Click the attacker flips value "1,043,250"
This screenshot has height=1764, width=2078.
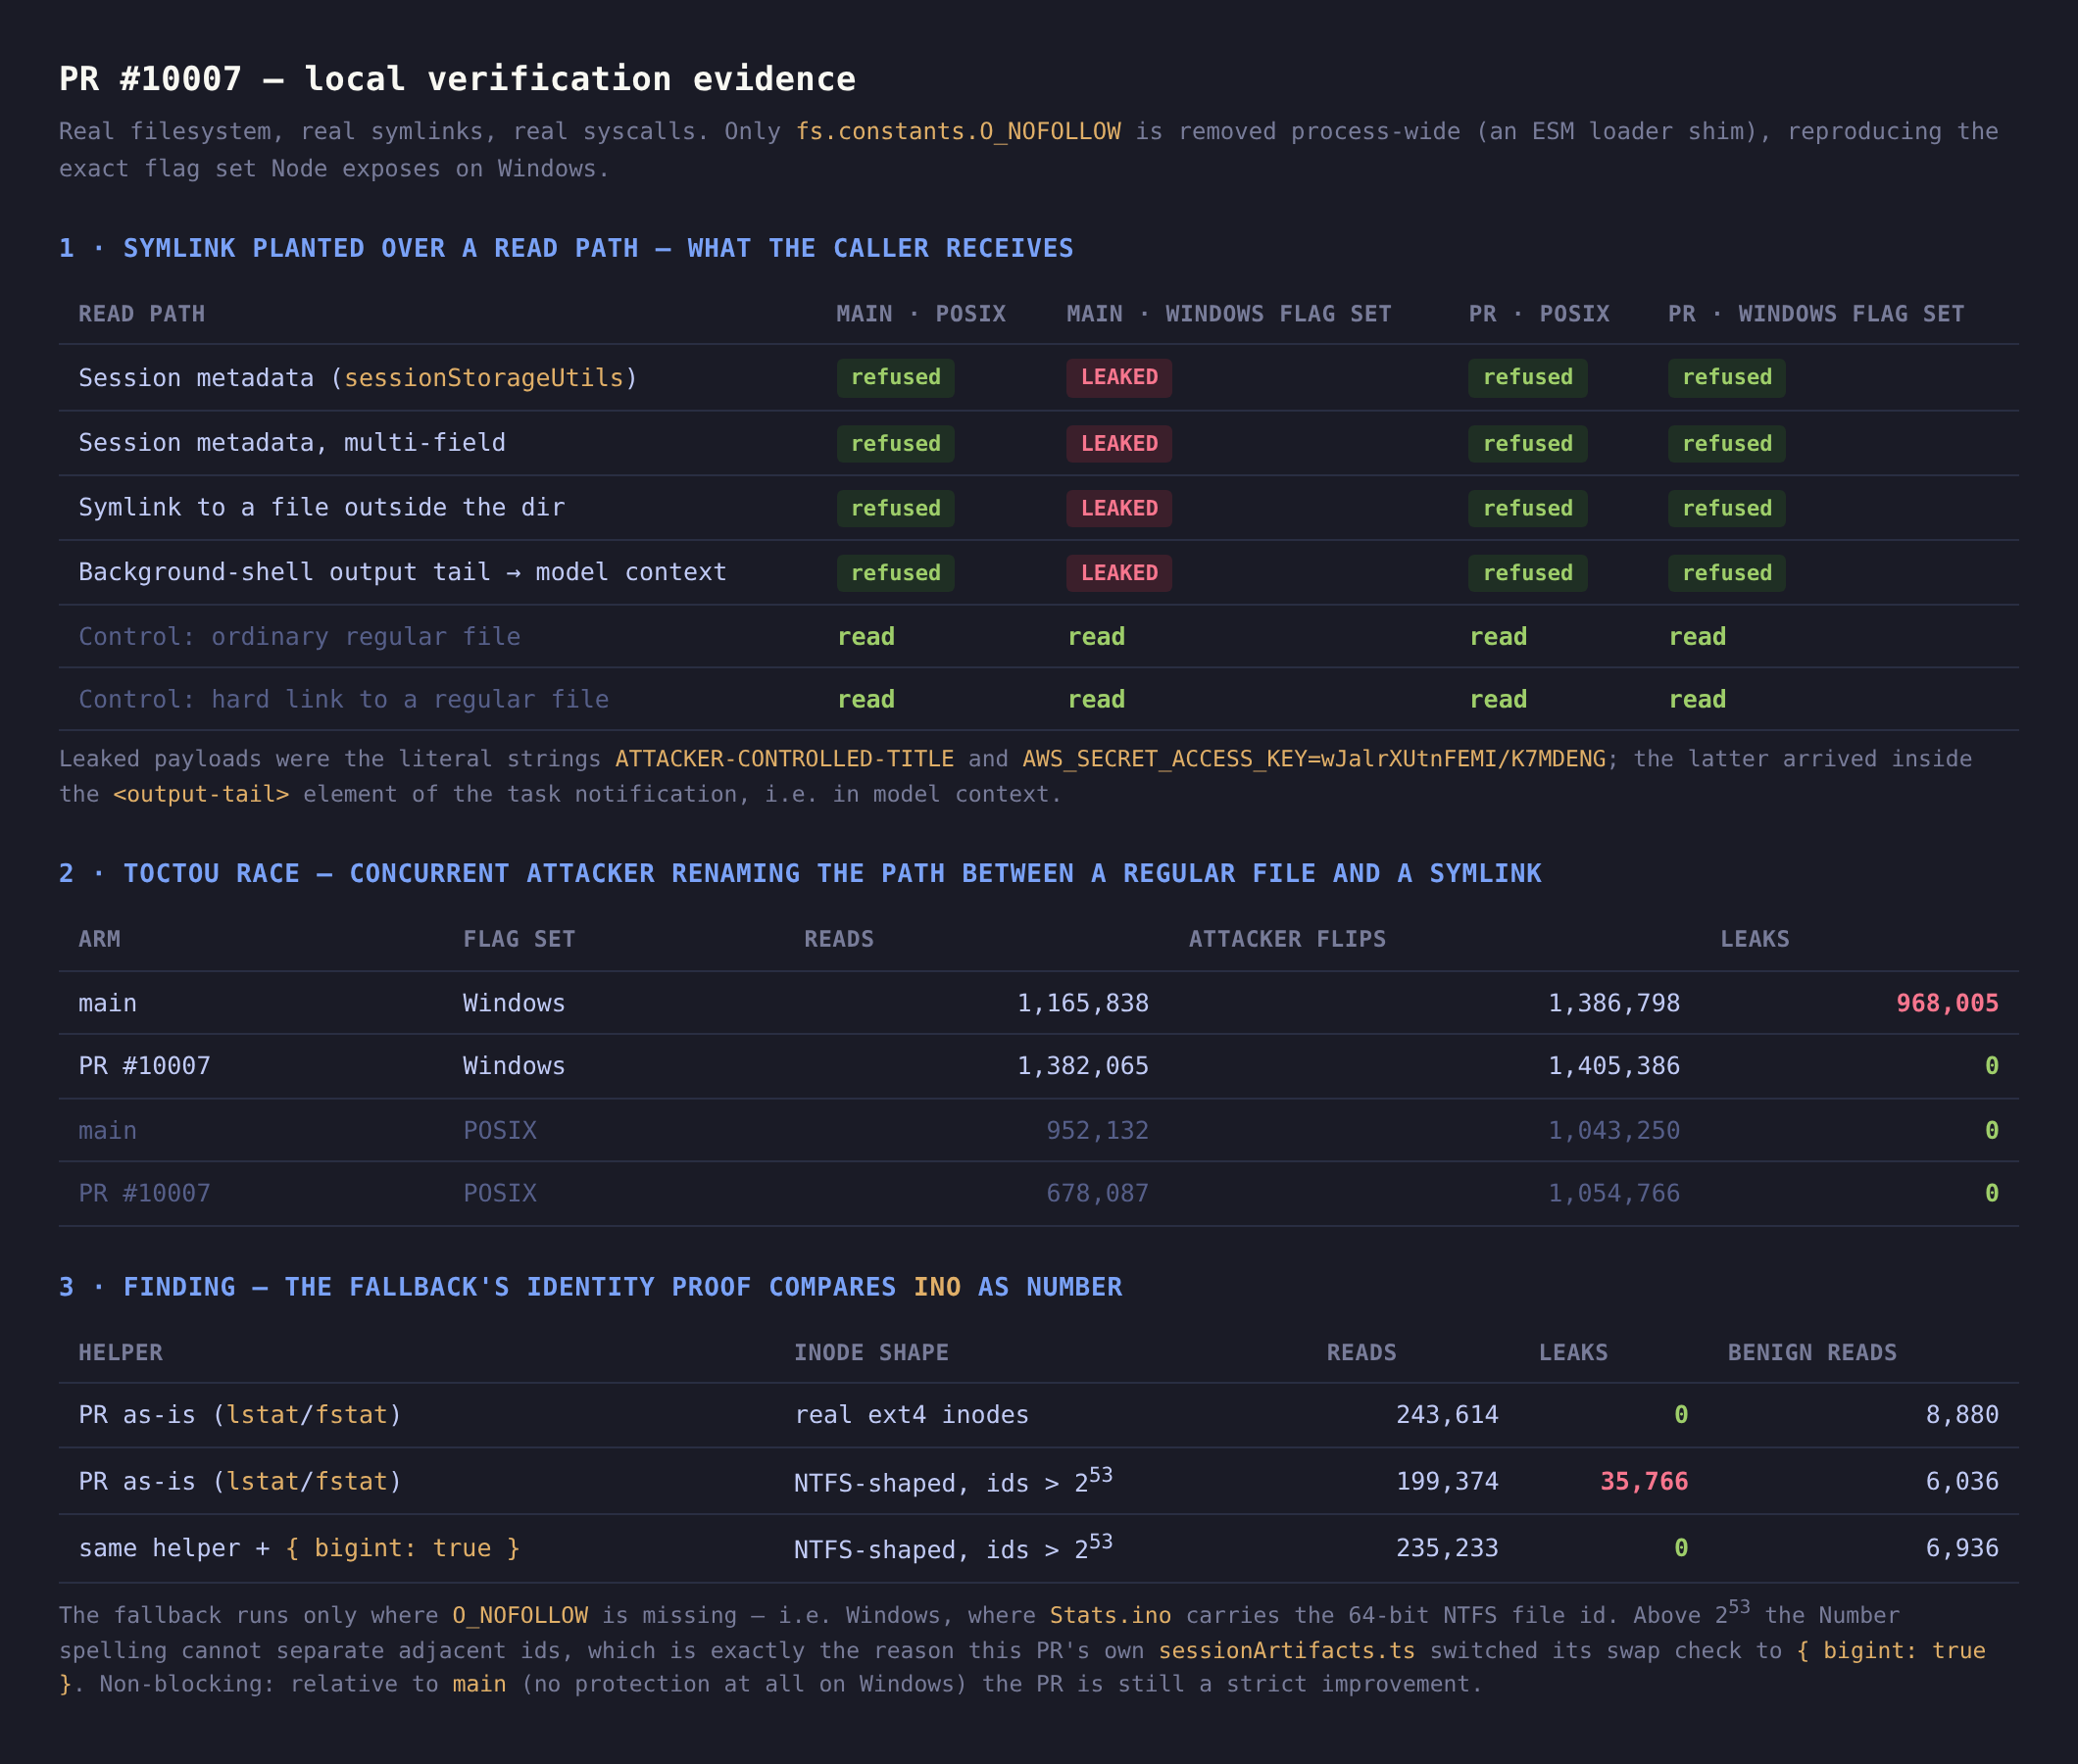[1614, 1131]
